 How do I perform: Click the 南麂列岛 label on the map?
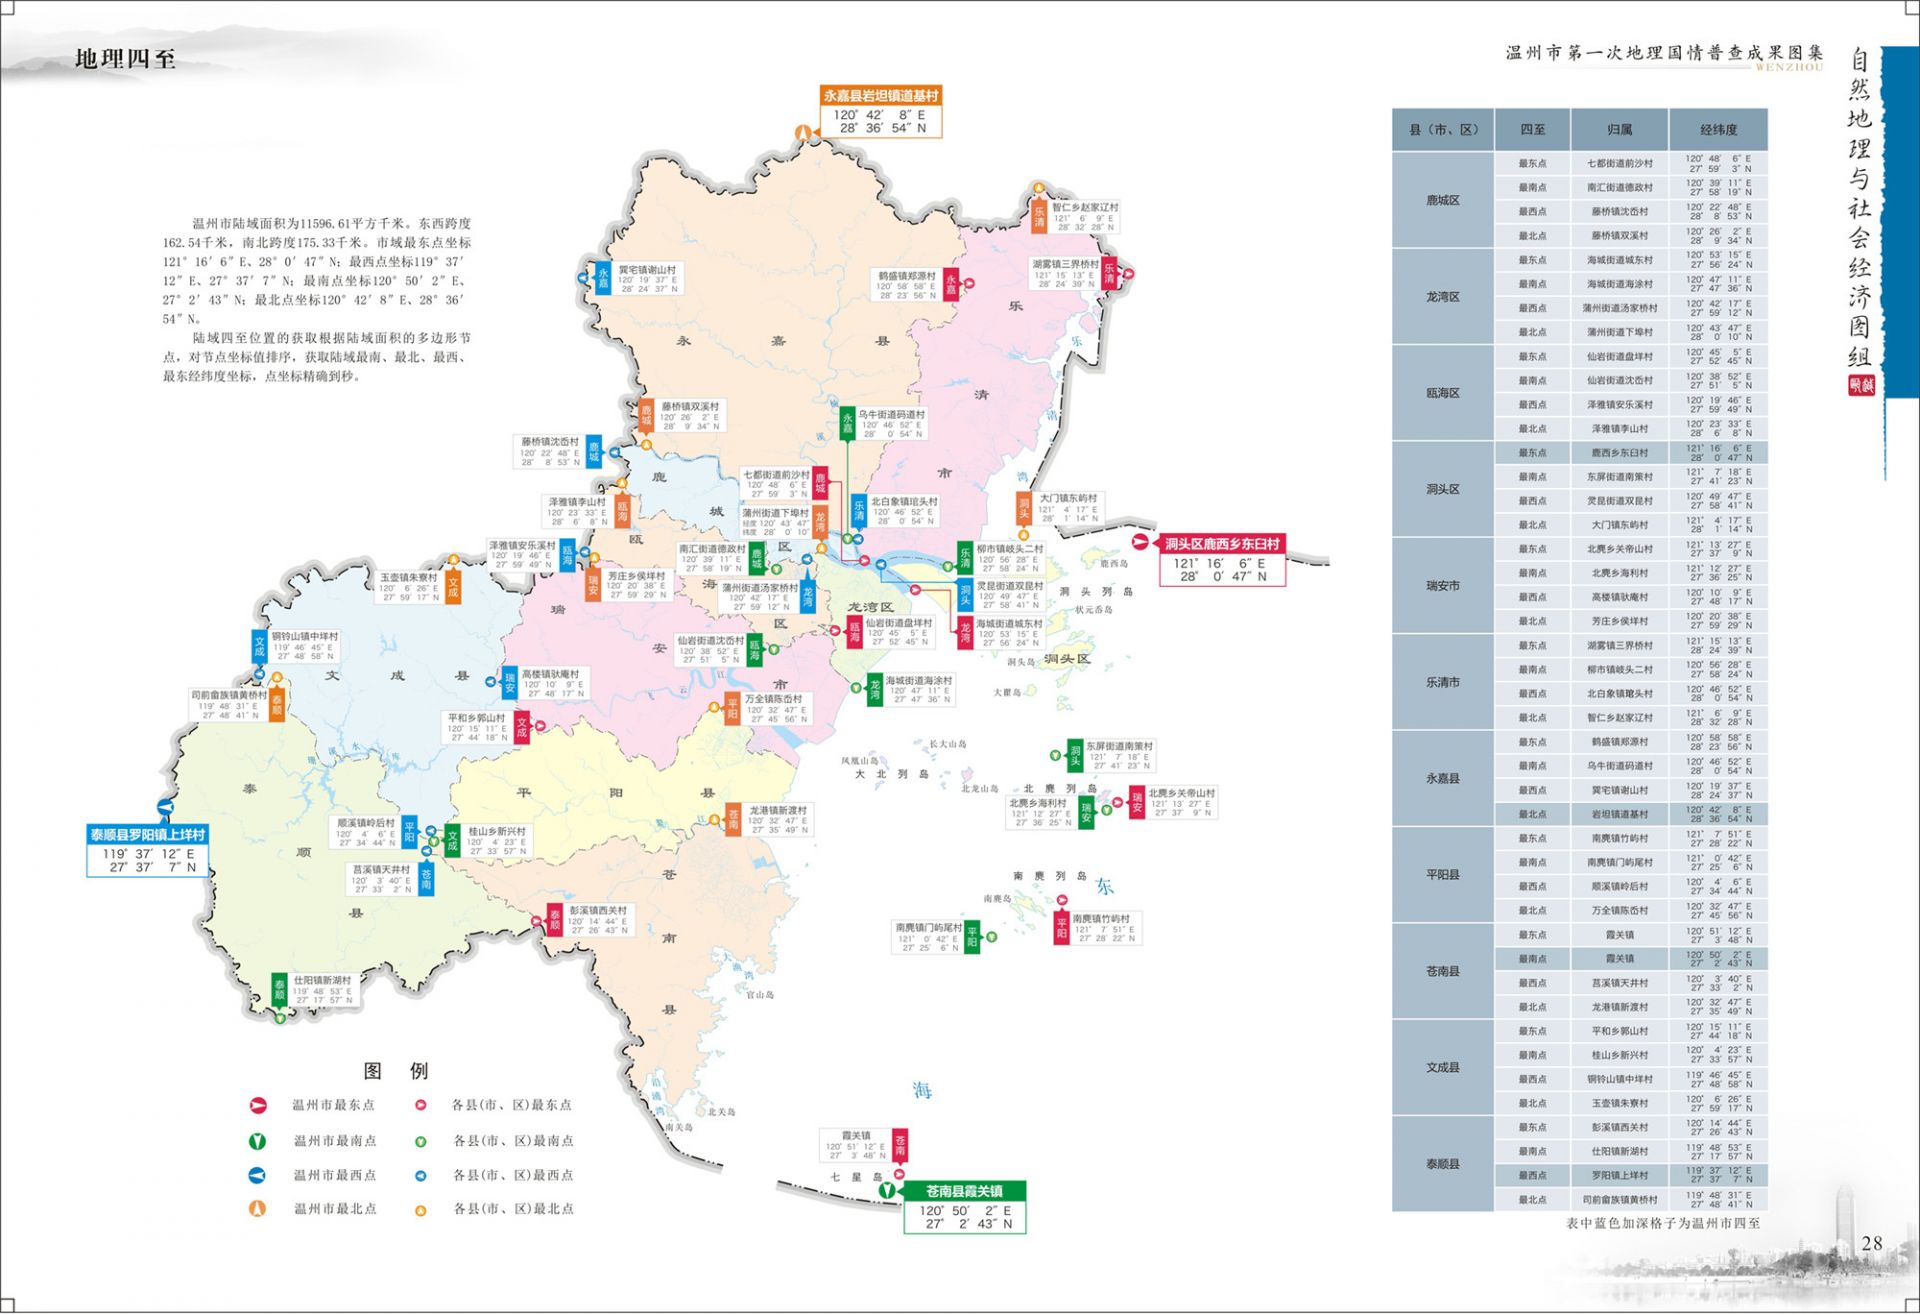click(x=1050, y=876)
